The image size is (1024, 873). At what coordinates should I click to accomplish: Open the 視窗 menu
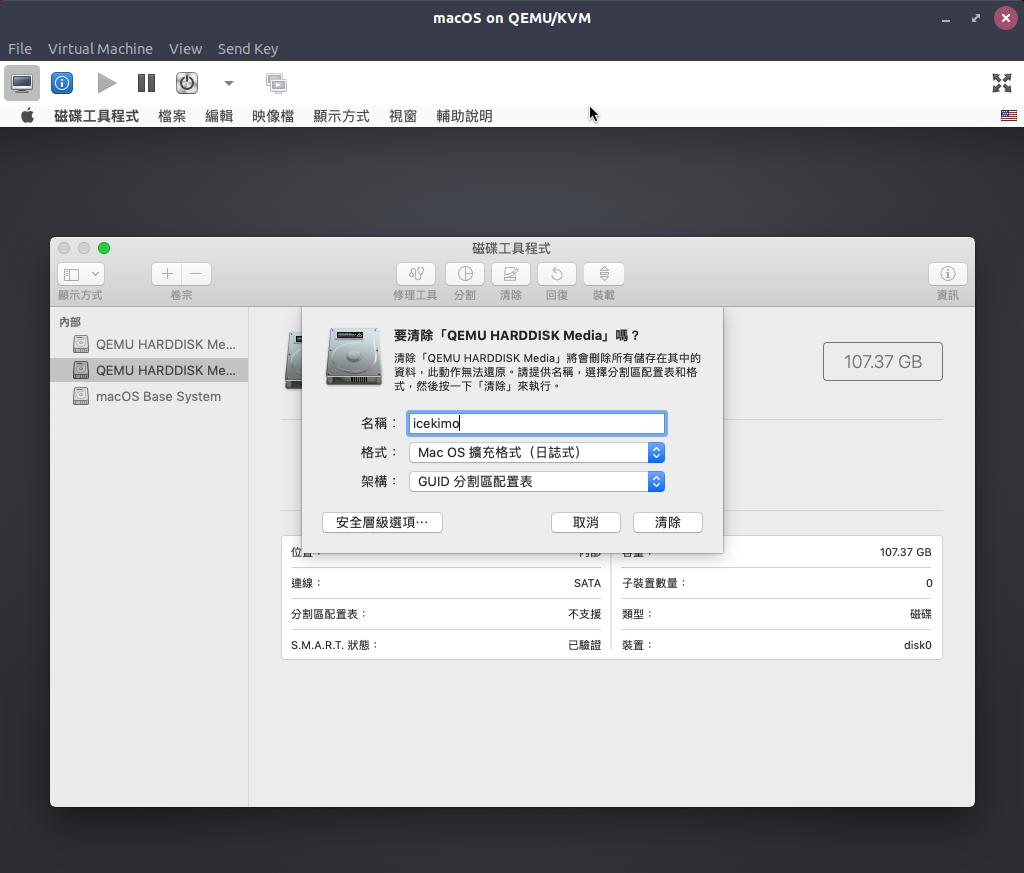tap(403, 116)
